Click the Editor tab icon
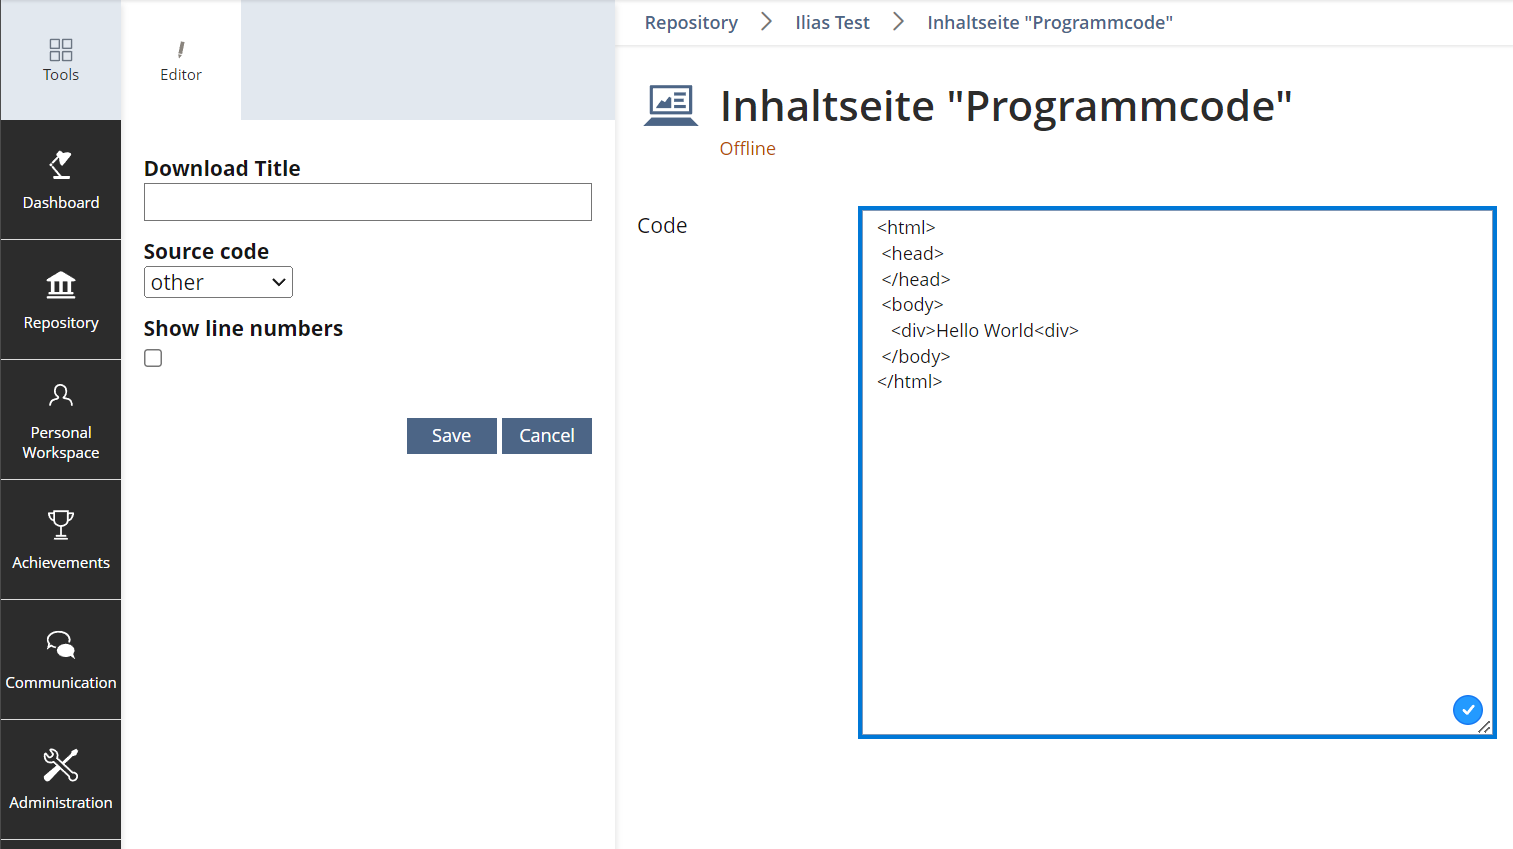 (x=181, y=50)
